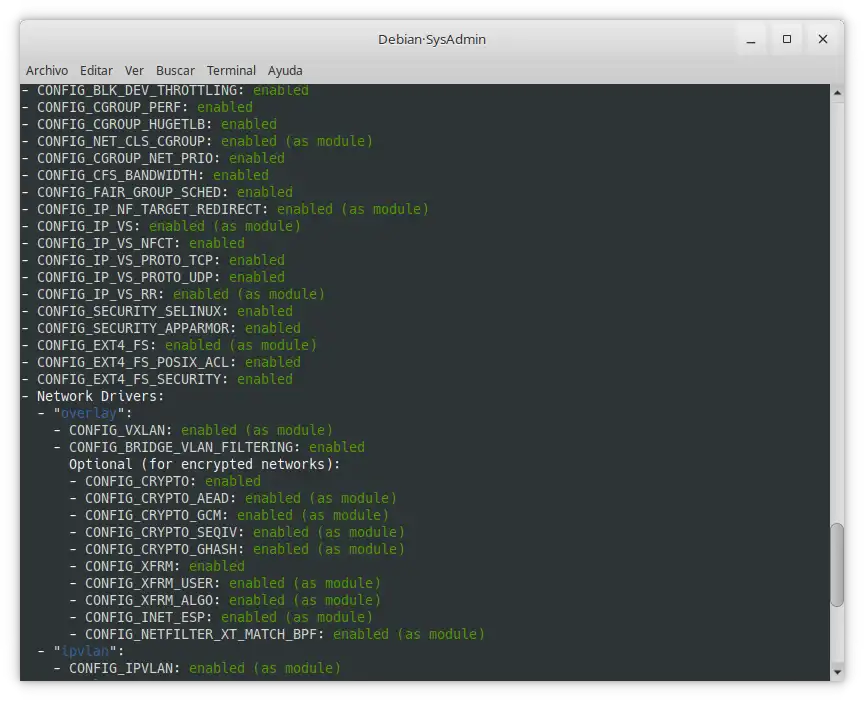
Task: Click the CONFIG_EXT4_FS: text
Action: 96,345
